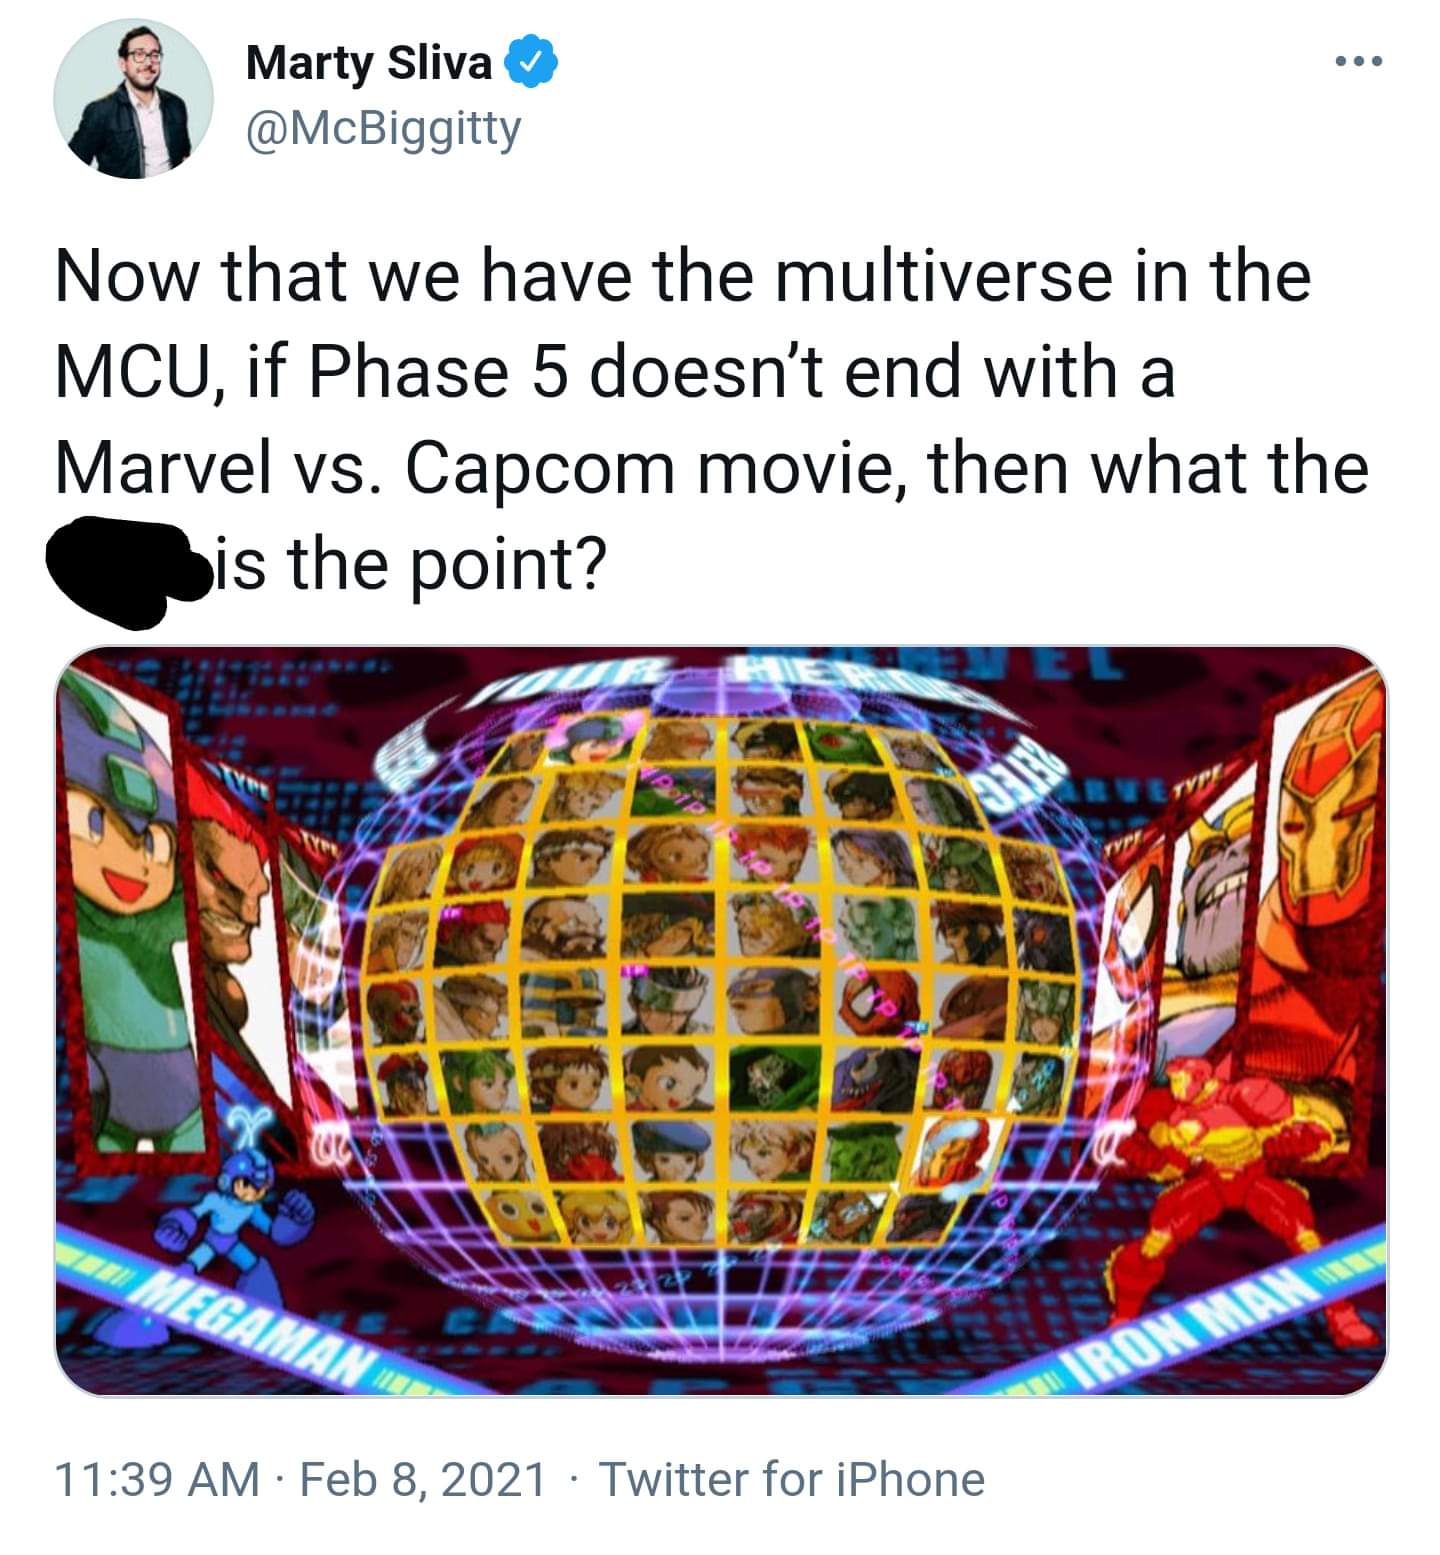
Task: Open the Marty Sliva display name
Action: (369, 64)
